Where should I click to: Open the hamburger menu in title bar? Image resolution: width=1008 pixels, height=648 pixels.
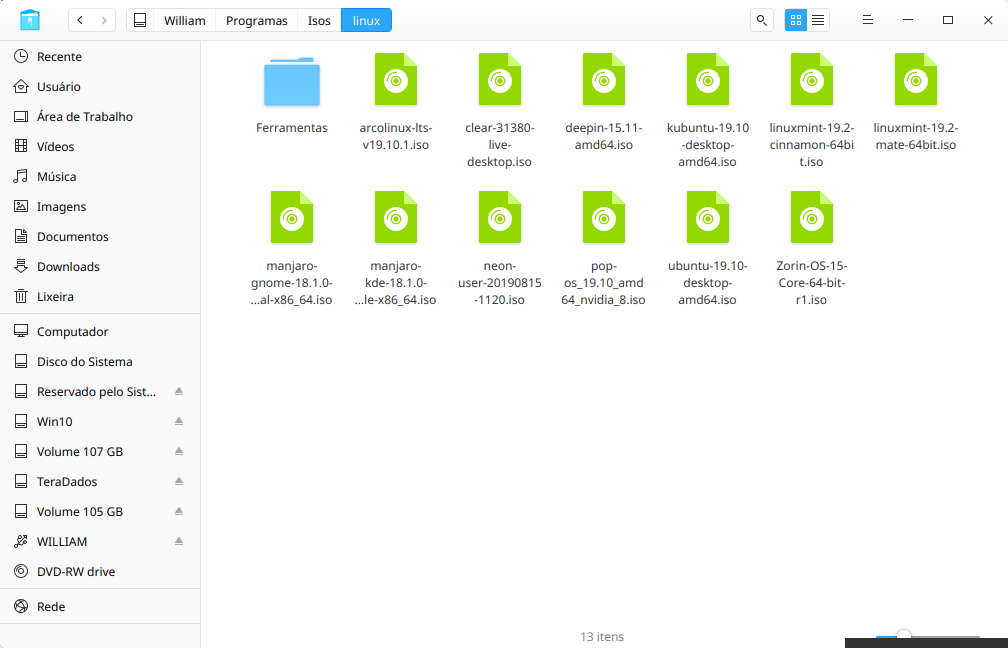click(868, 21)
